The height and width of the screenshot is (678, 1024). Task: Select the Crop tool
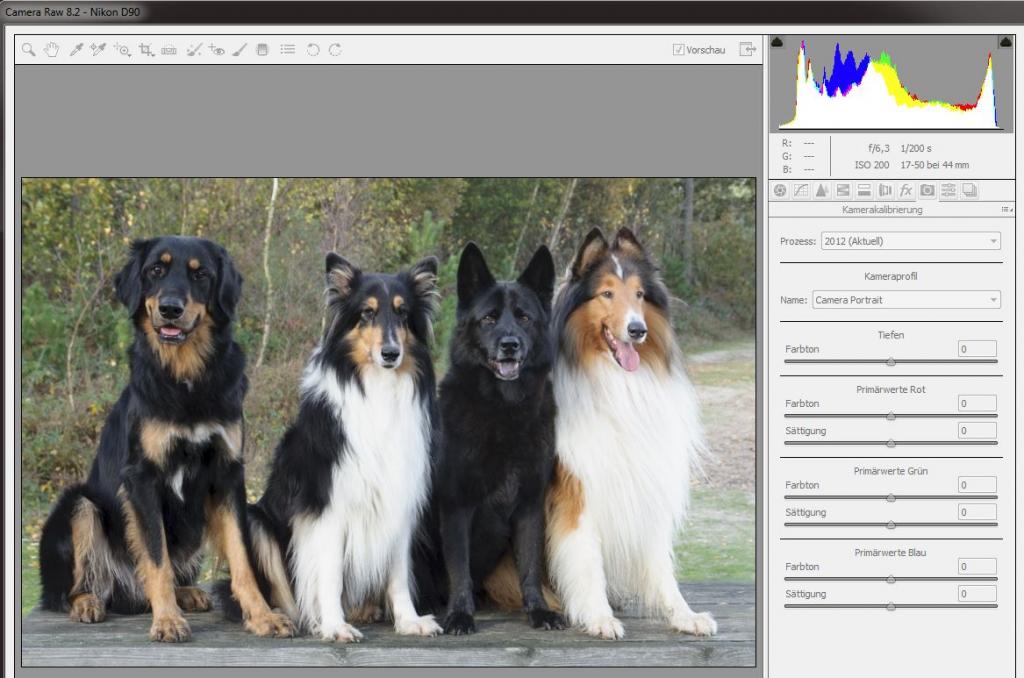[146, 50]
